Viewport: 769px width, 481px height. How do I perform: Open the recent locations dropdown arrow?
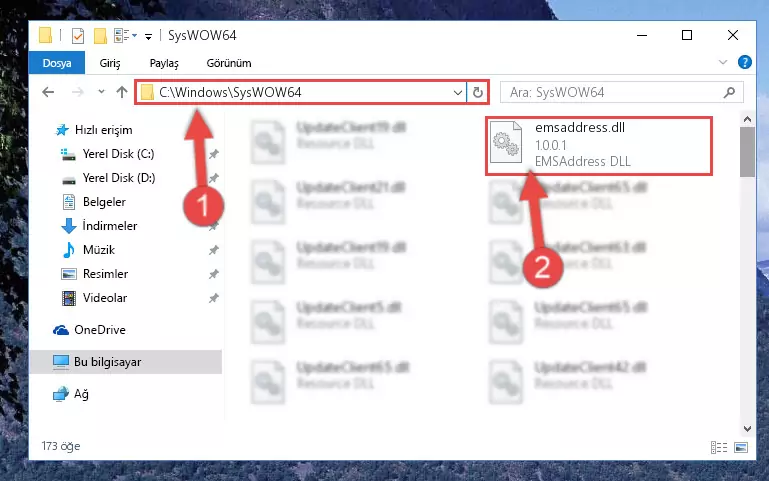pos(101,92)
